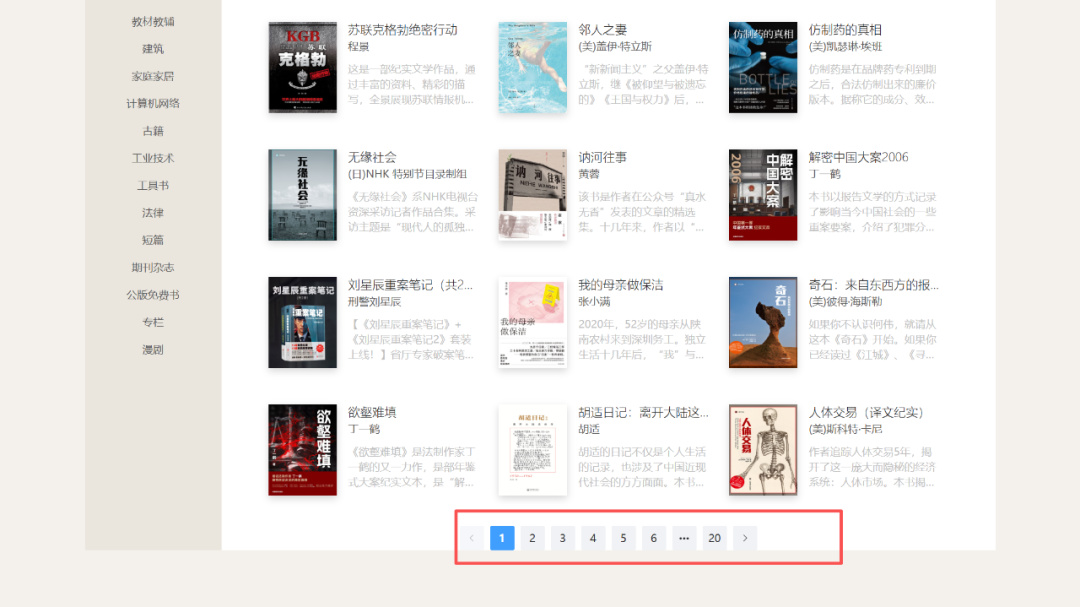The image size is (1080, 607).
Task: Open the 欲壑难填 book cover
Action: pyautogui.click(x=302, y=450)
